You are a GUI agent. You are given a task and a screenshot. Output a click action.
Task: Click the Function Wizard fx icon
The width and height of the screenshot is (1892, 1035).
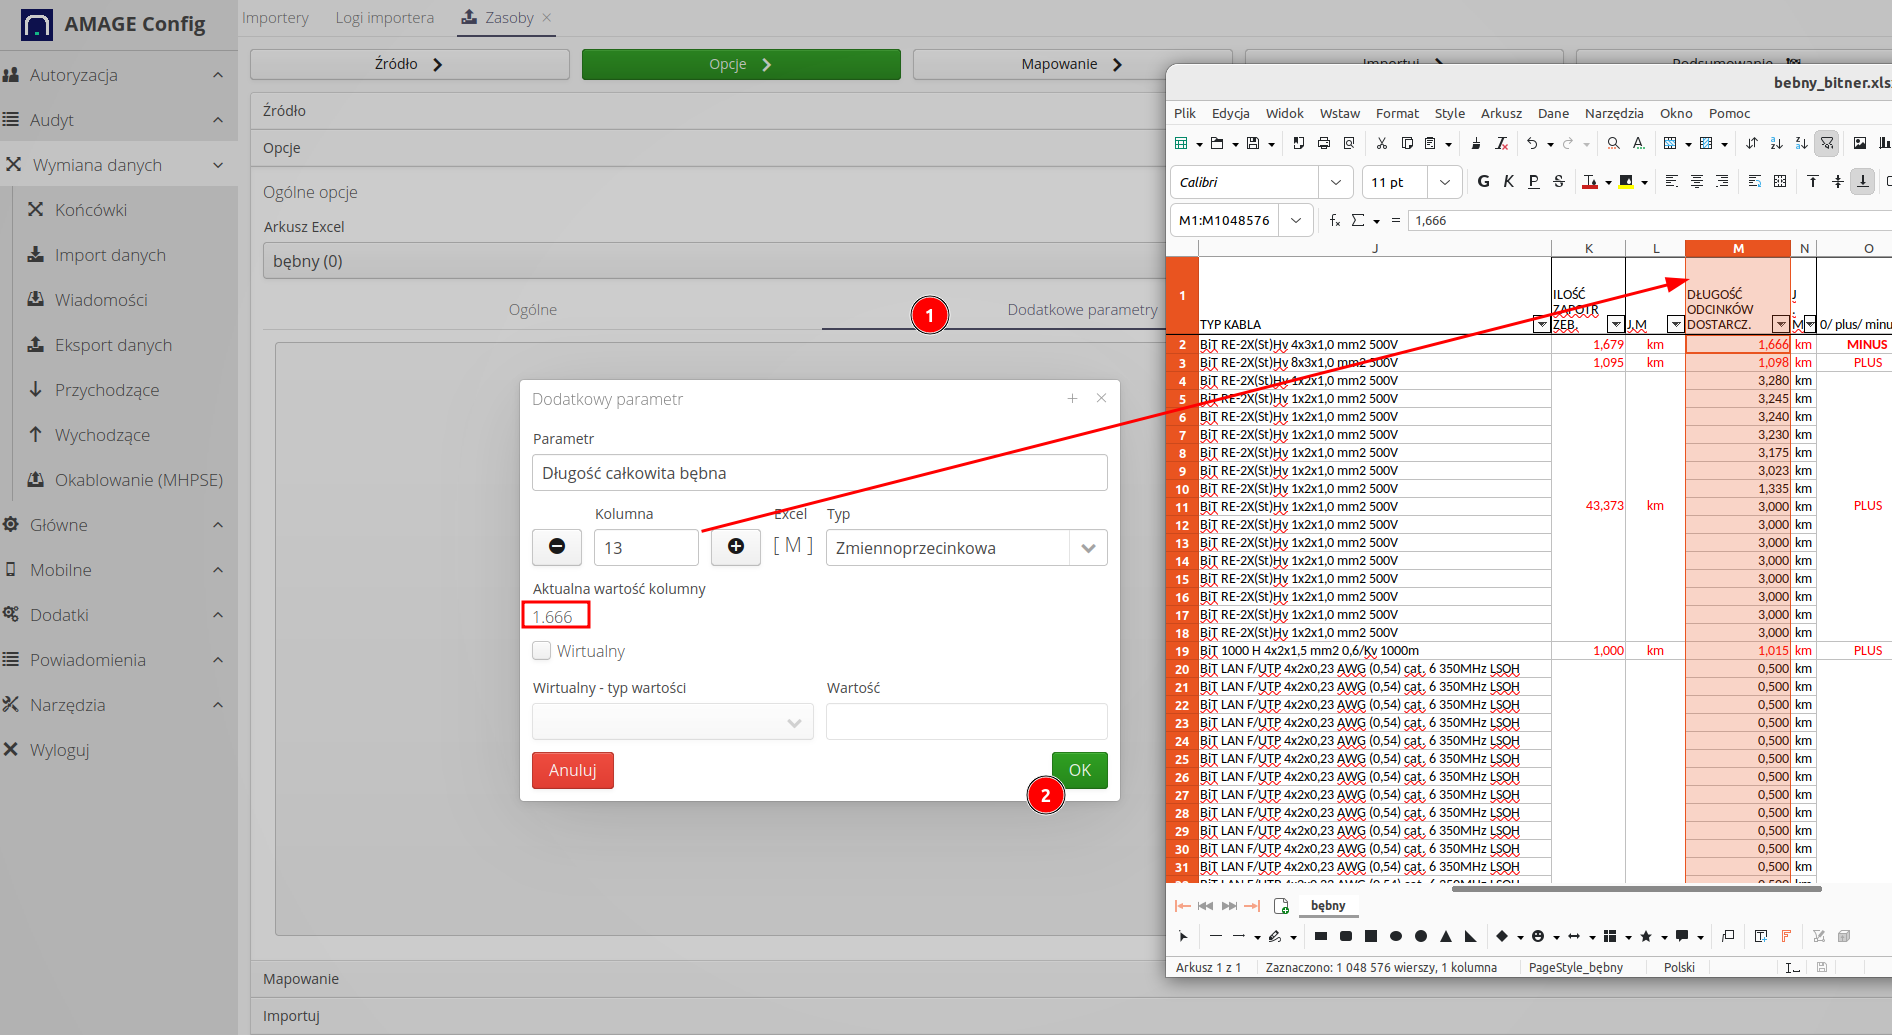(1334, 221)
